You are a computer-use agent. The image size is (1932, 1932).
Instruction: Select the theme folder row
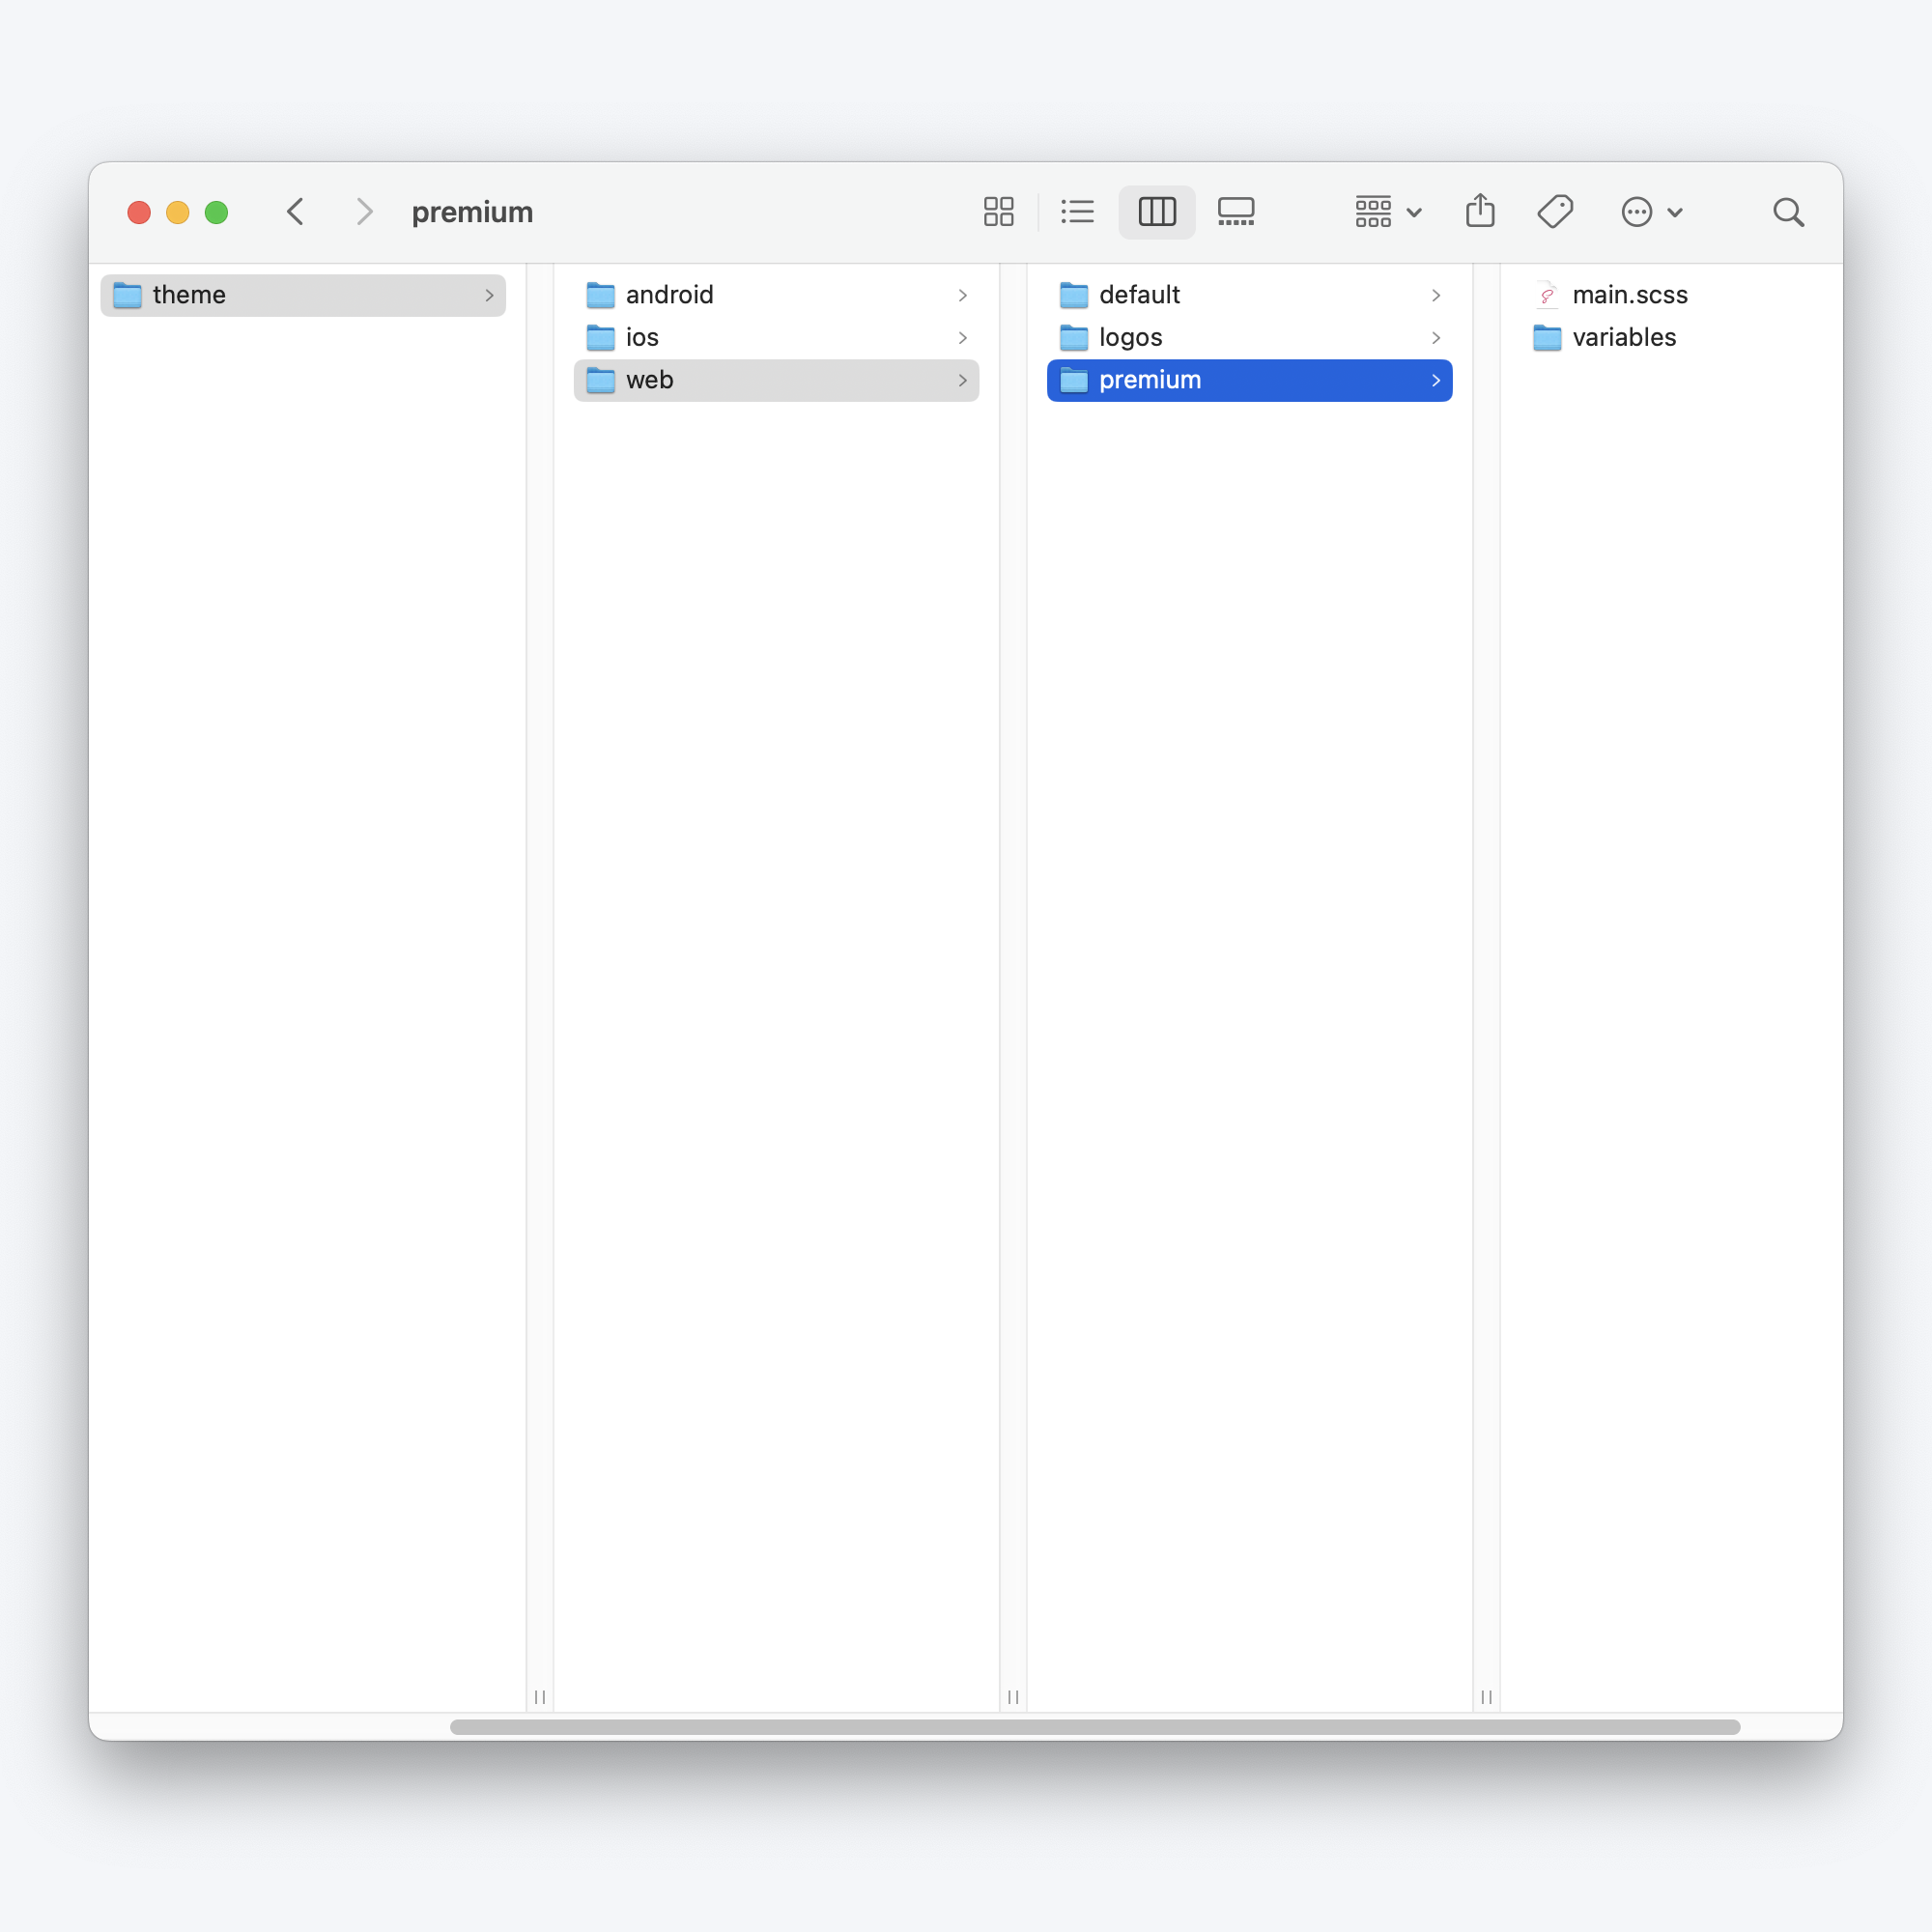click(x=303, y=295)
